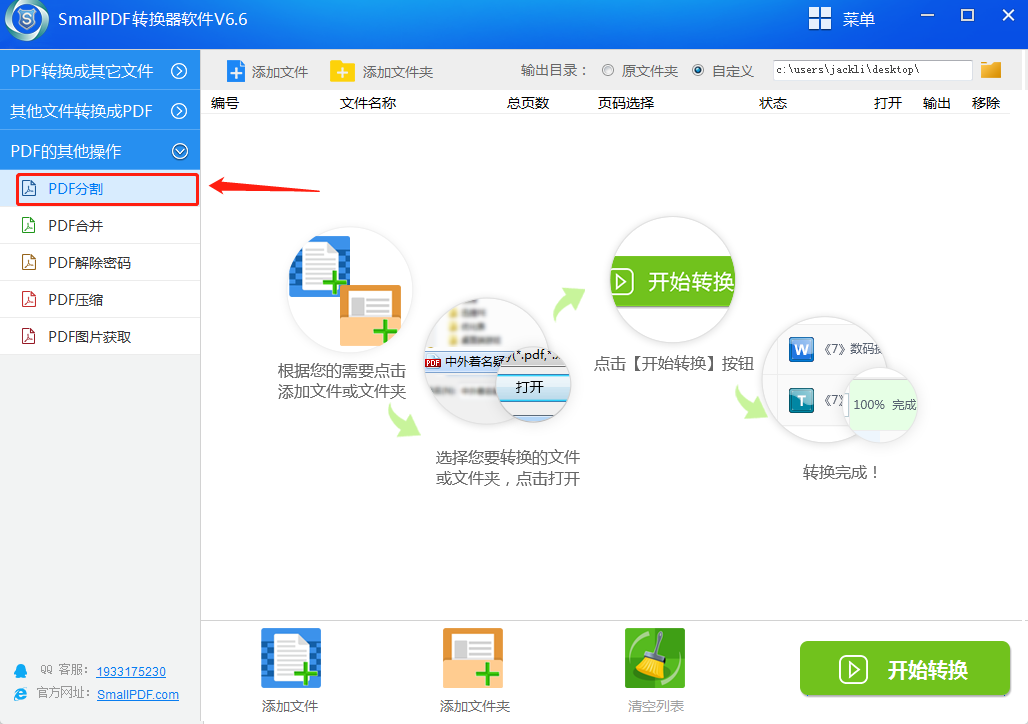
Task: Choose PDF压缩 from the sidebar
Action: [x=76, y=300]
